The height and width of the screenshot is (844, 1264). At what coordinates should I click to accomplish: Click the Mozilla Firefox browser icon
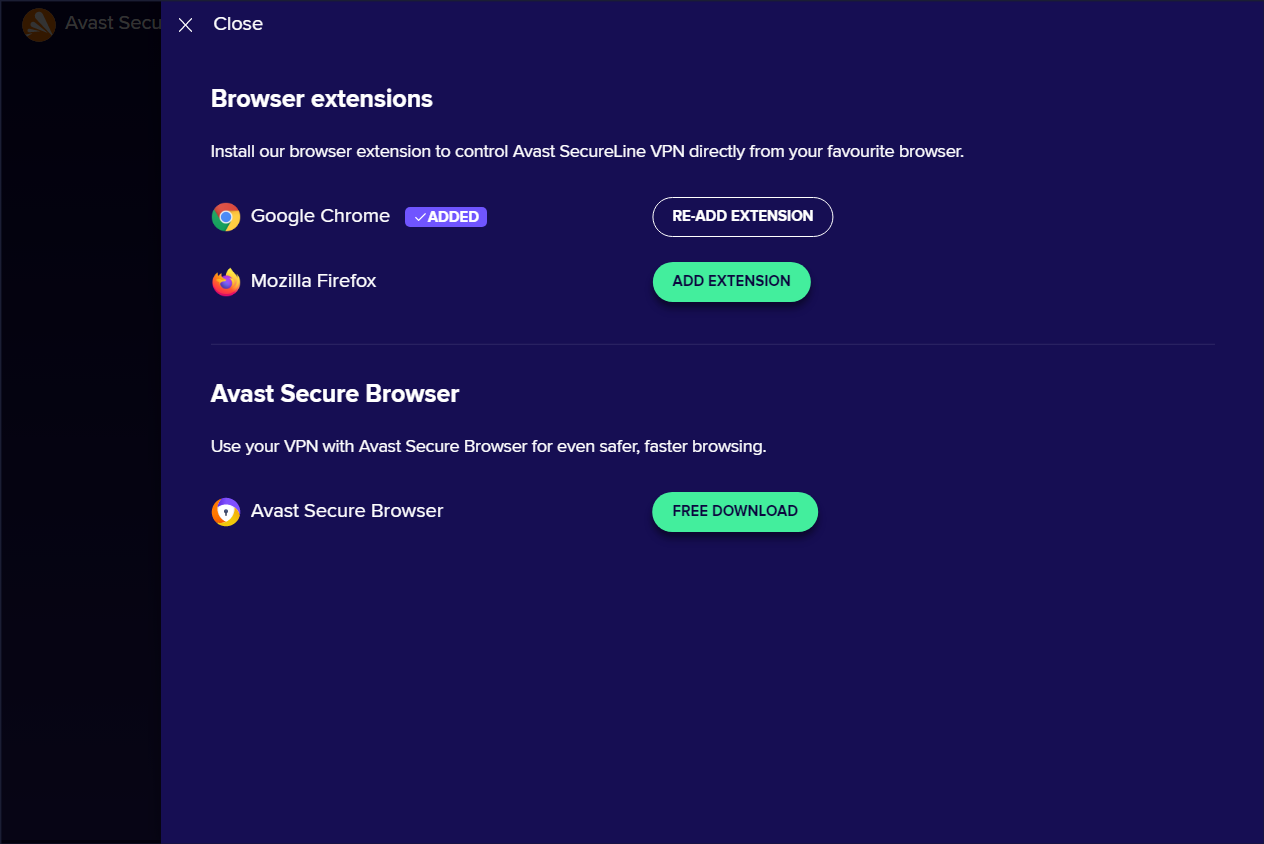226,282
